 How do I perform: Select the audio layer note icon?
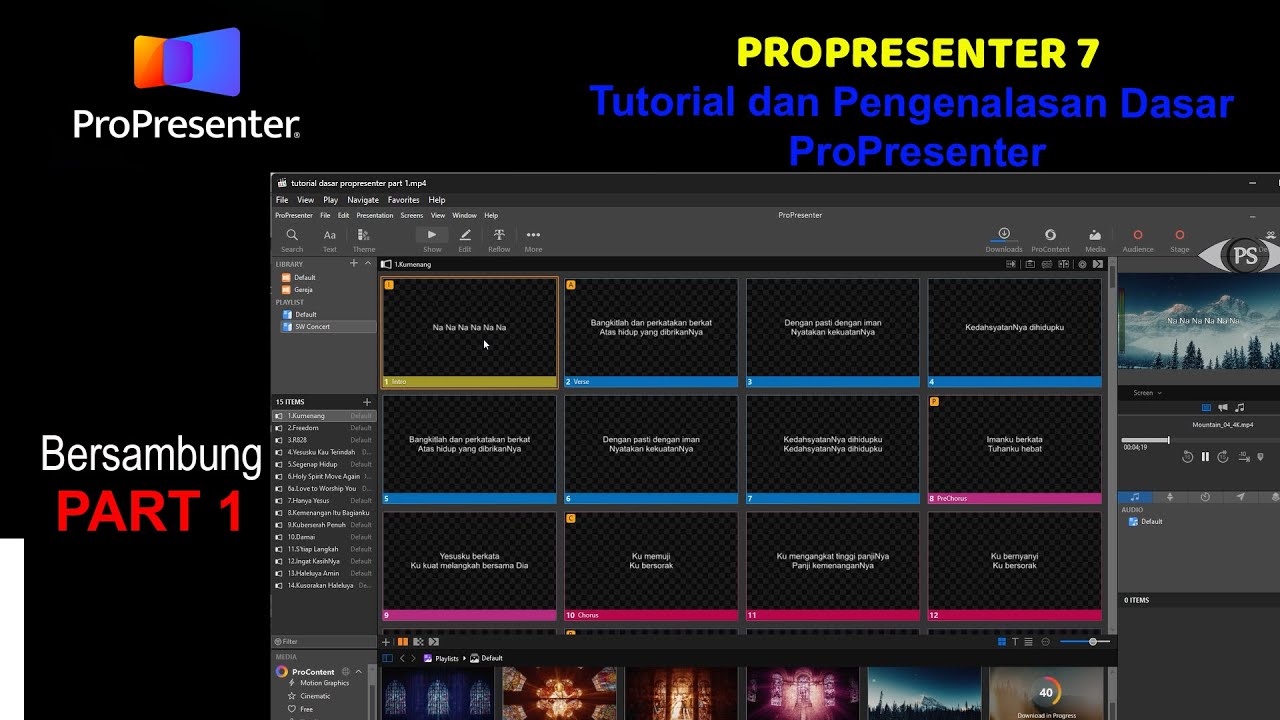[1240, 408]
